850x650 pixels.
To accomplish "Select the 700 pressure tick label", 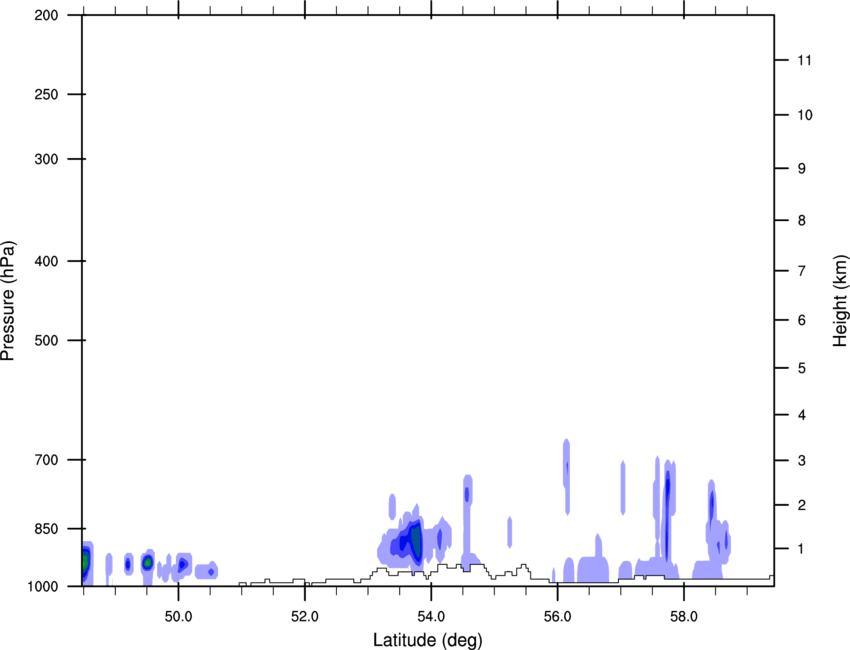I will pos(46,460).
